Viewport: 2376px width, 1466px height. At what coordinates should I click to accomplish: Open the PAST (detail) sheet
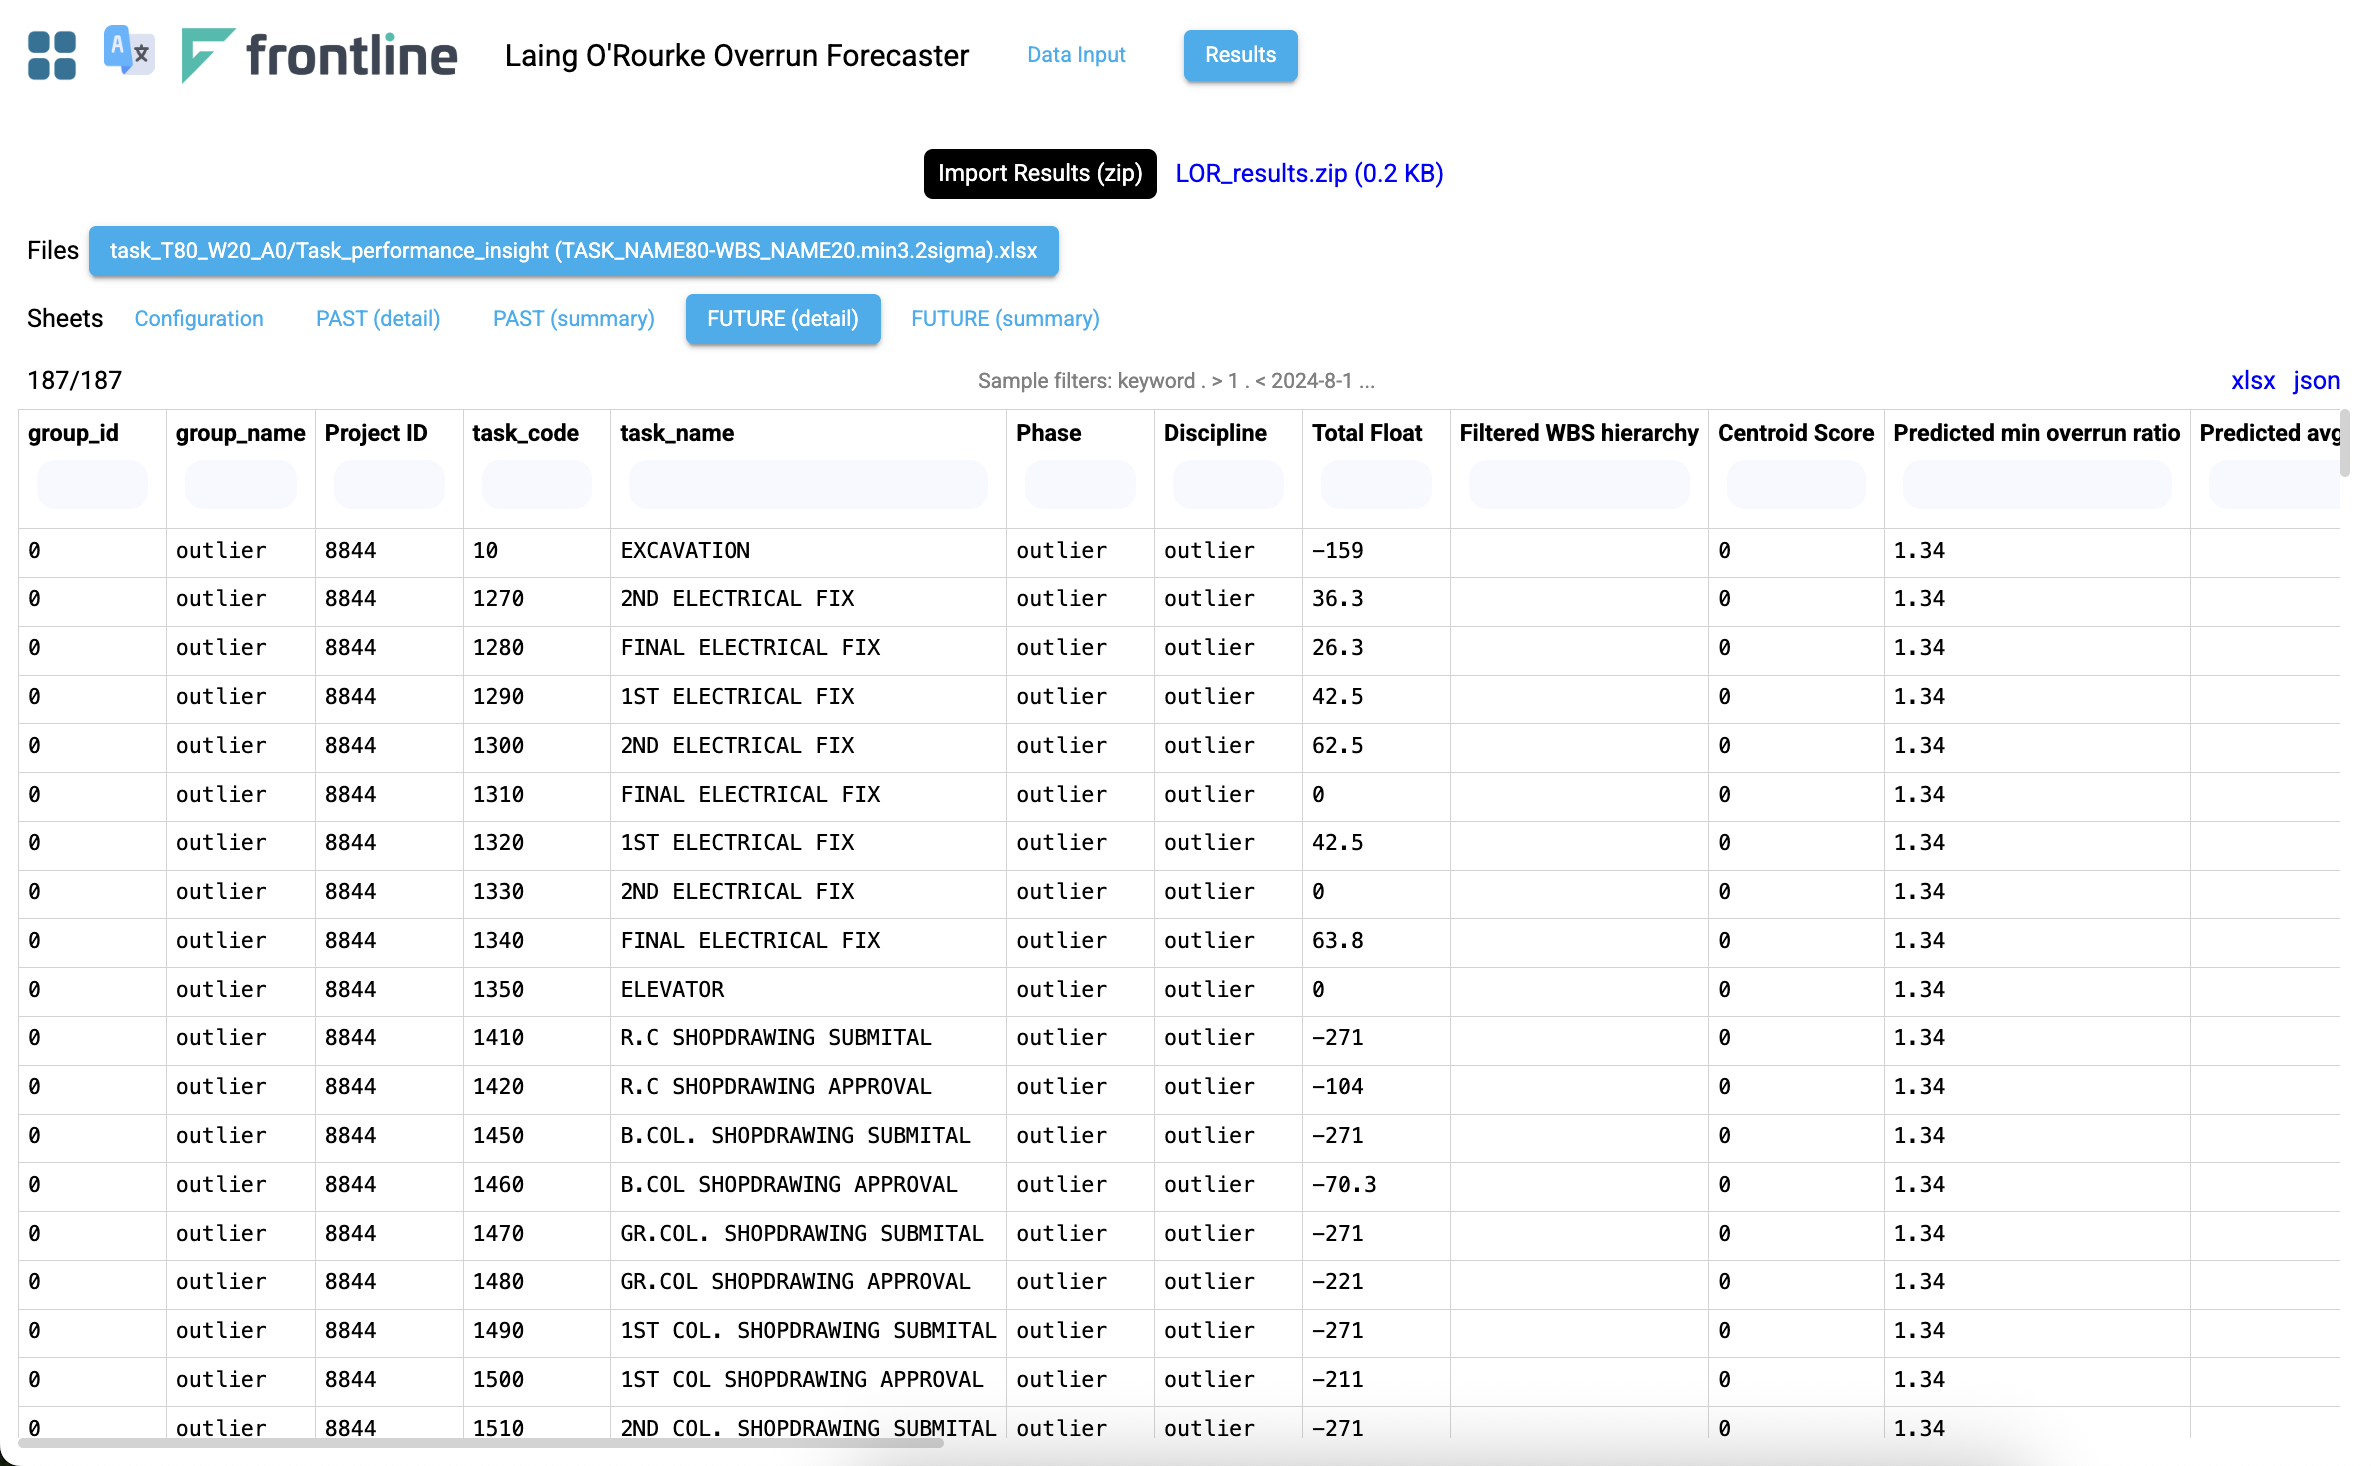(378, 318)
